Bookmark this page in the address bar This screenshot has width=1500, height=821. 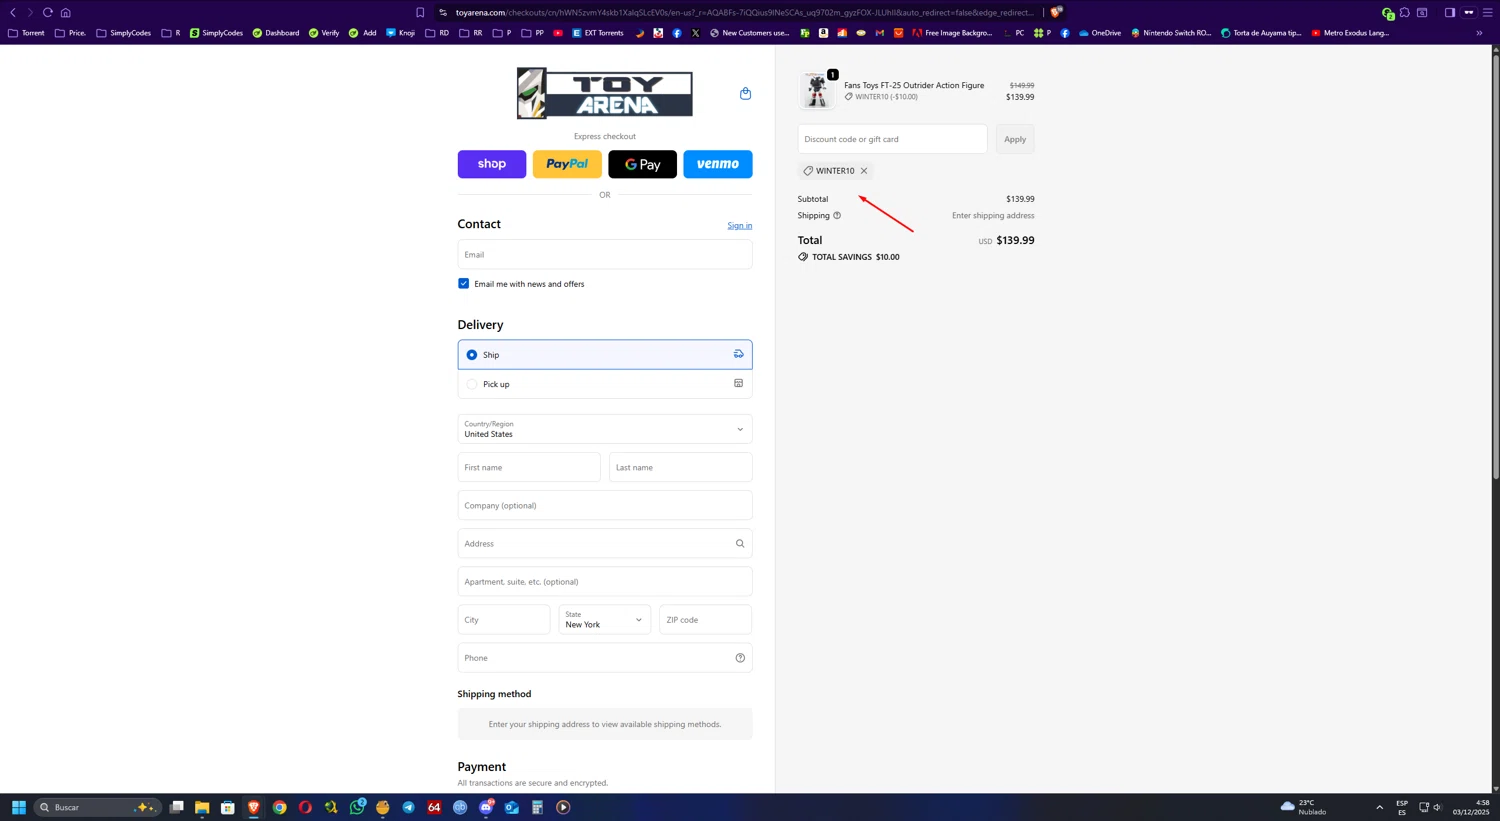(x=420, y=12)
